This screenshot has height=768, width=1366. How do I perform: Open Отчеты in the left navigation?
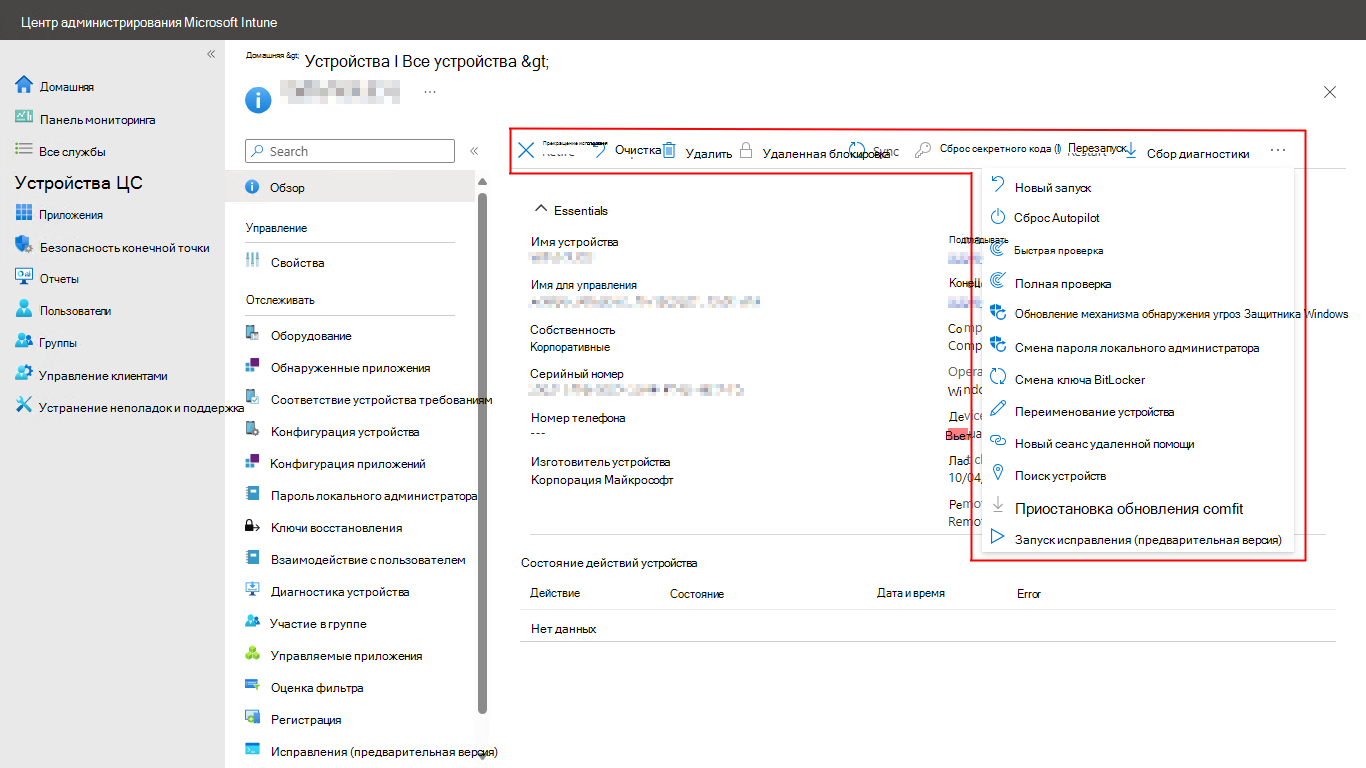coord(47,278)
